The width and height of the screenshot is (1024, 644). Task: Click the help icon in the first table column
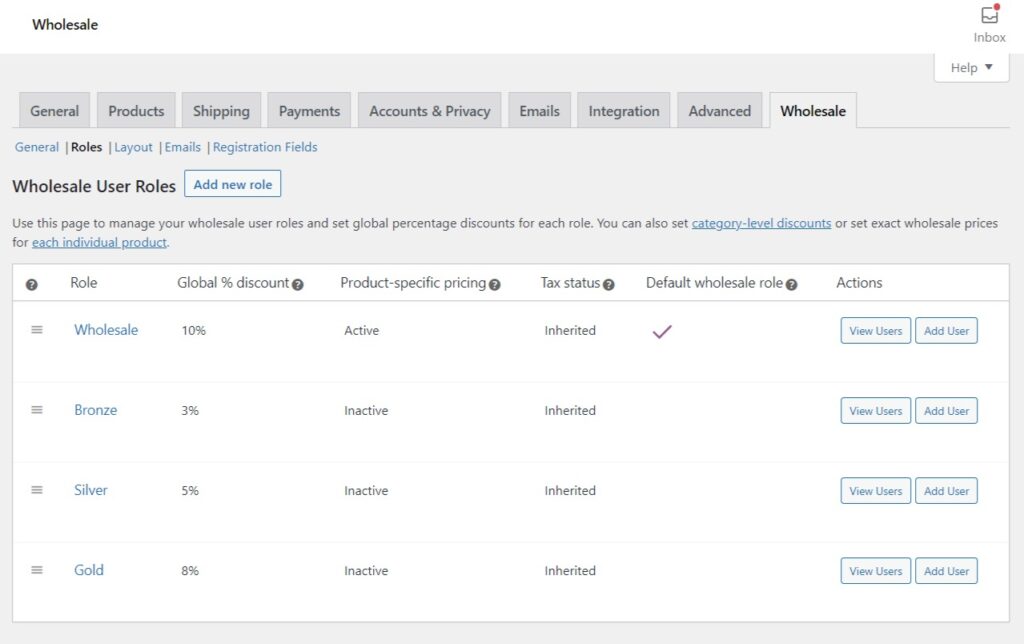(x=31, y=284)
